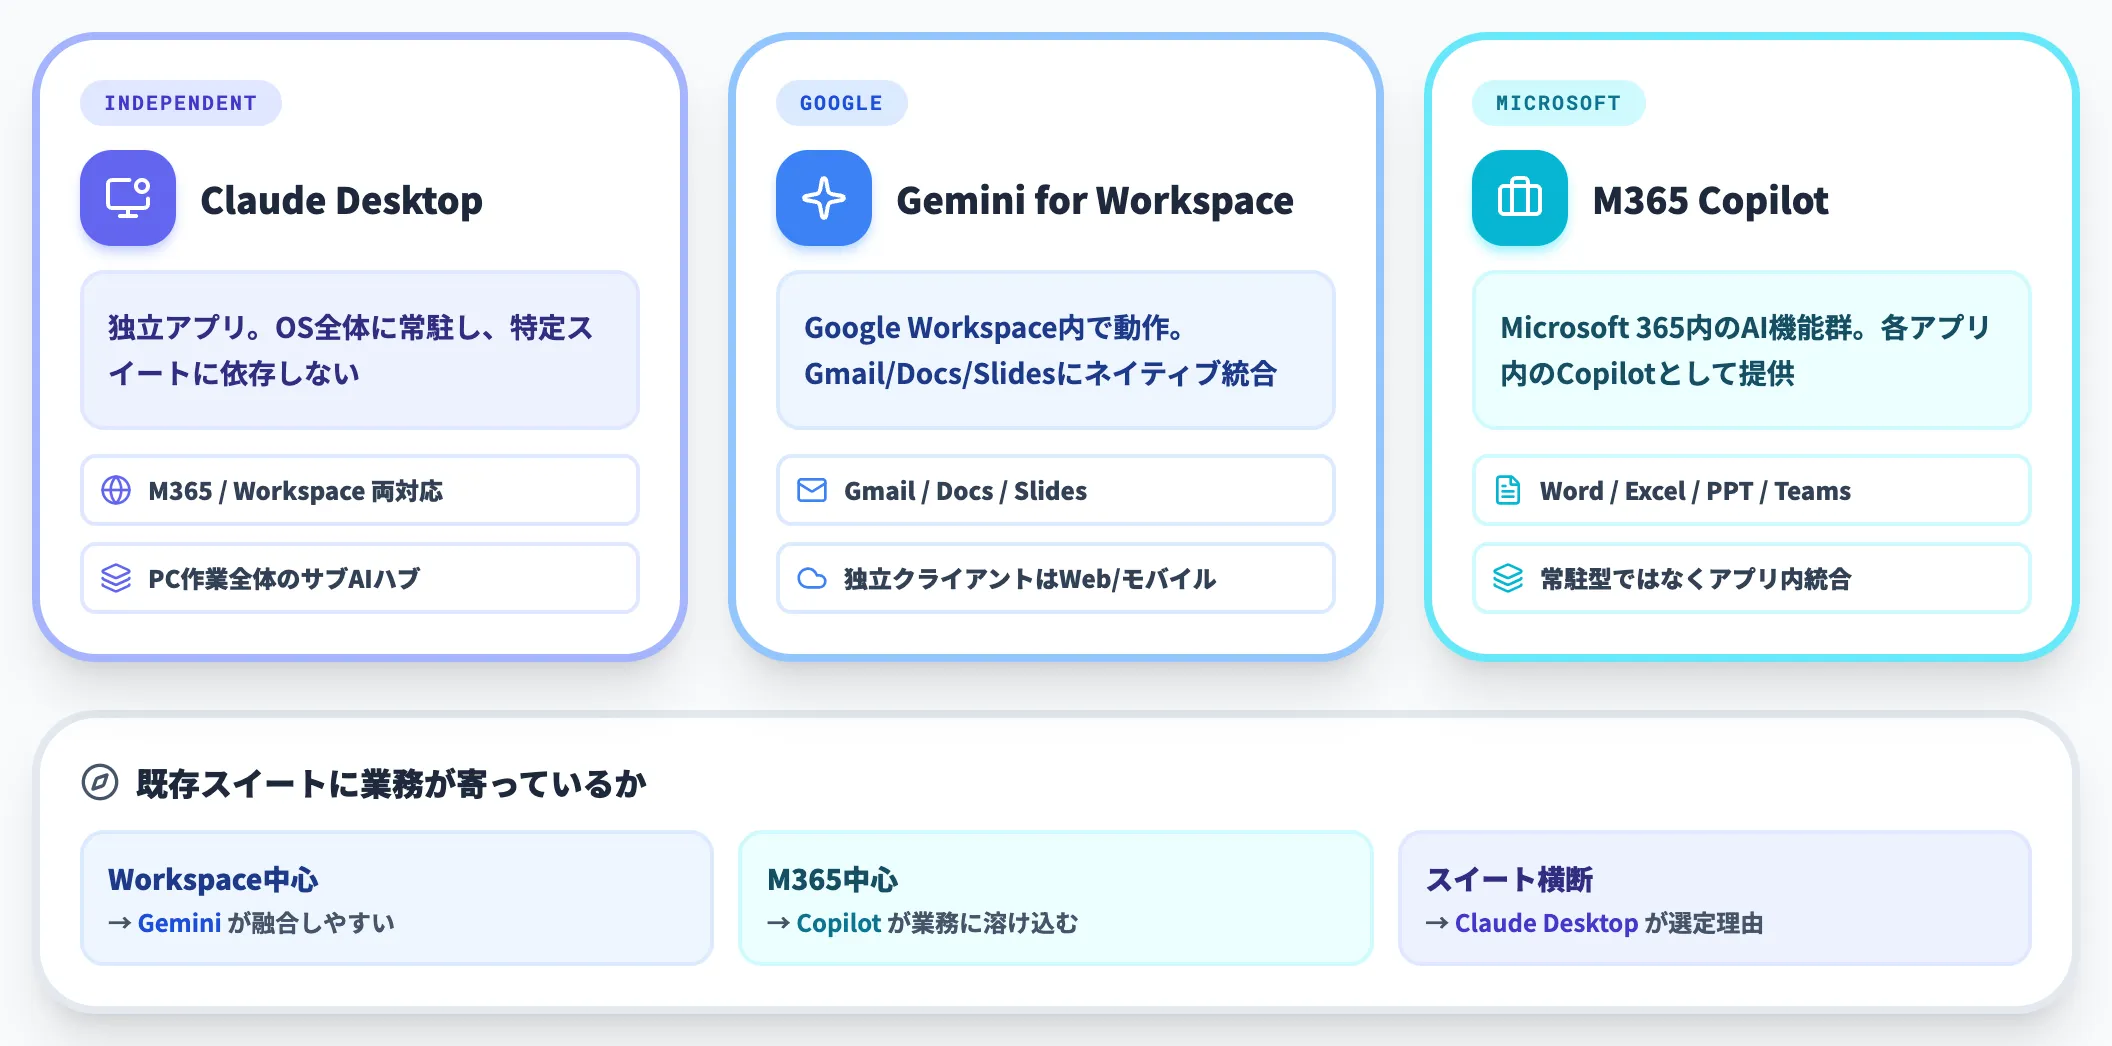Click the Gmail / Docs / Slides label

965,491
